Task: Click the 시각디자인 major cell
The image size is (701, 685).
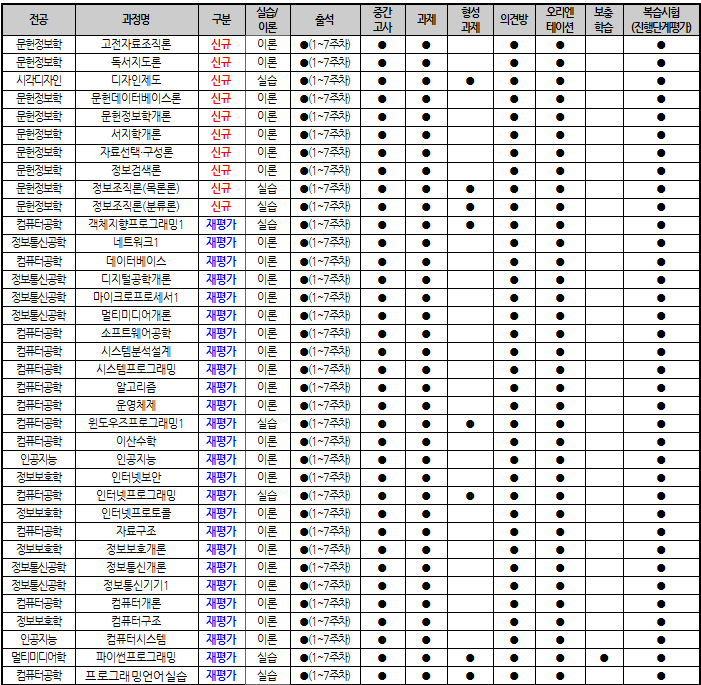Action: point(39,80)
